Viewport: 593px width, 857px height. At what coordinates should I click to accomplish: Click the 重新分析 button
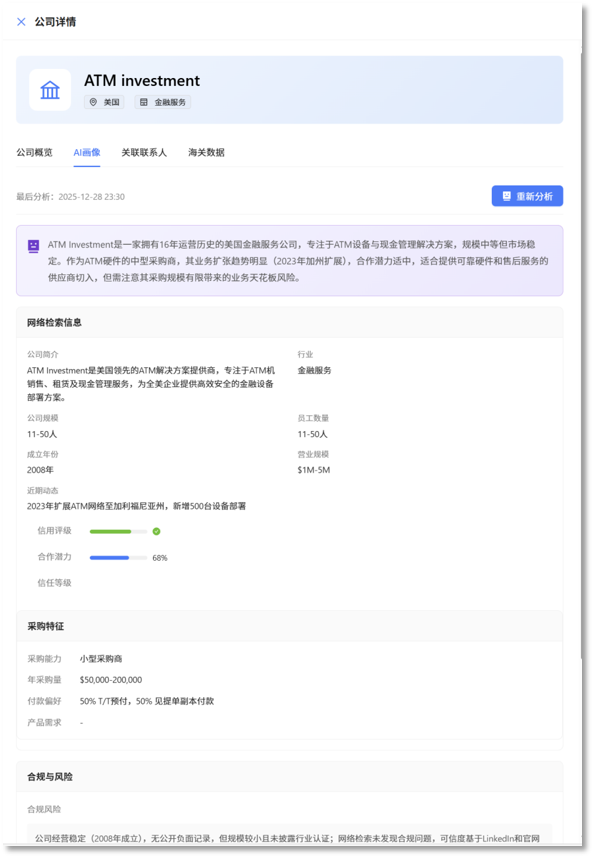point(527,196)
